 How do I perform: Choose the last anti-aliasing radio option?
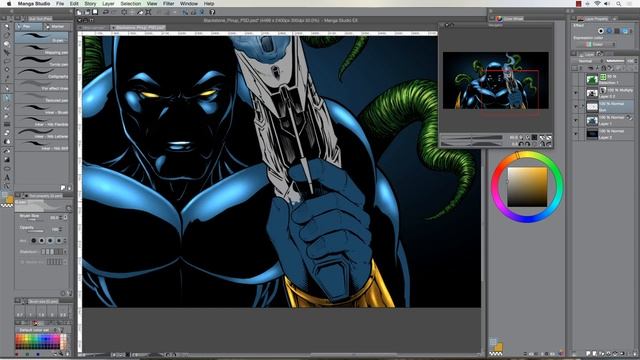[59, 241]
